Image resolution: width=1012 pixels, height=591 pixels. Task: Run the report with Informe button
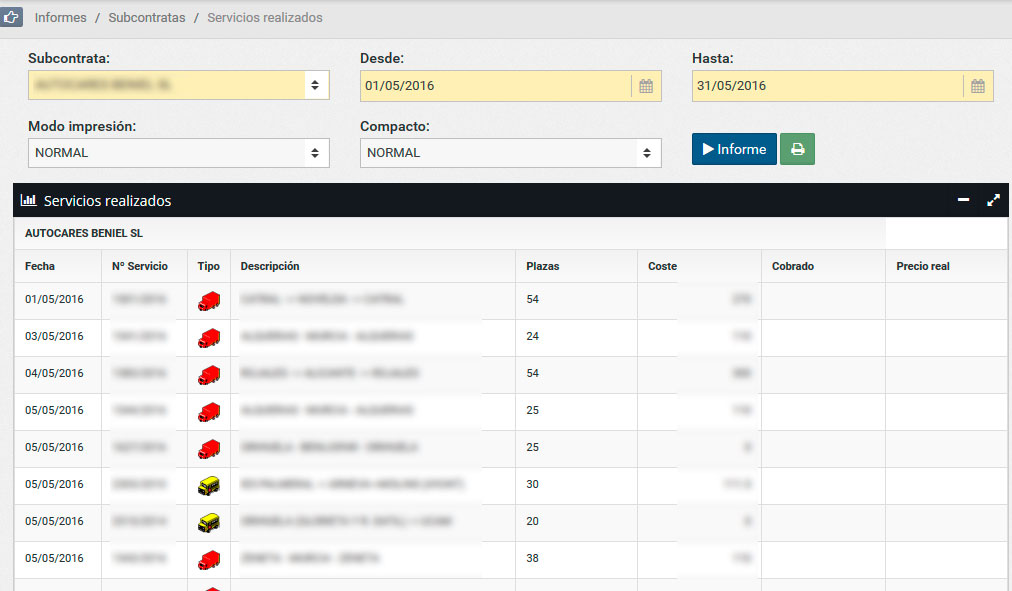734,149
